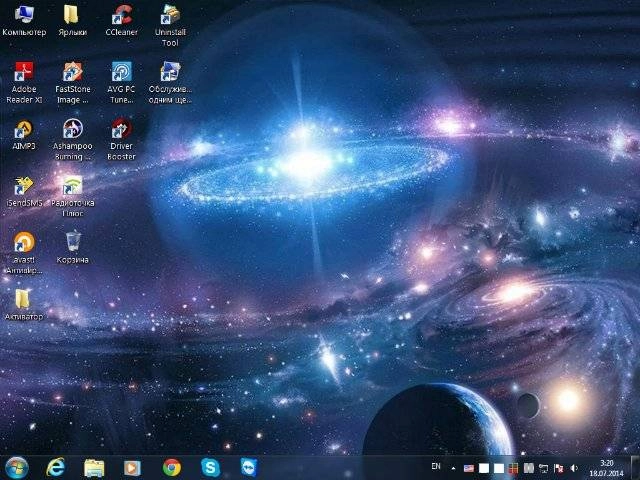Screen dimensions: 640x480
Task: Open the Windows Start menu
Action: (17, 468)
